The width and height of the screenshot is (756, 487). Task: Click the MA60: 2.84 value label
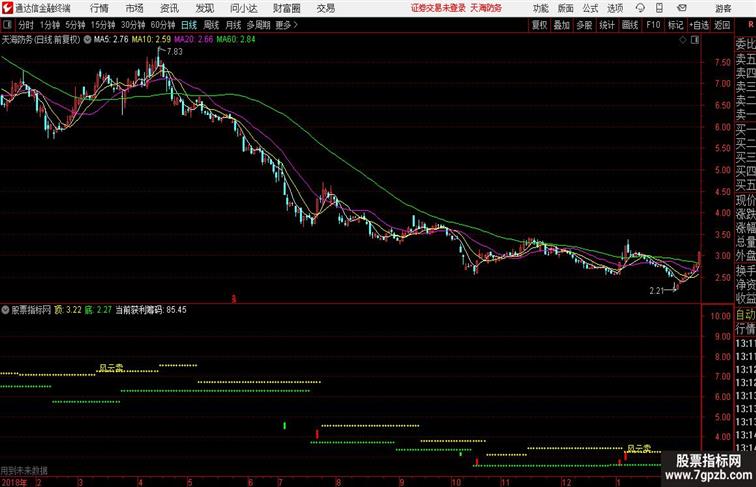coord(236,40)
